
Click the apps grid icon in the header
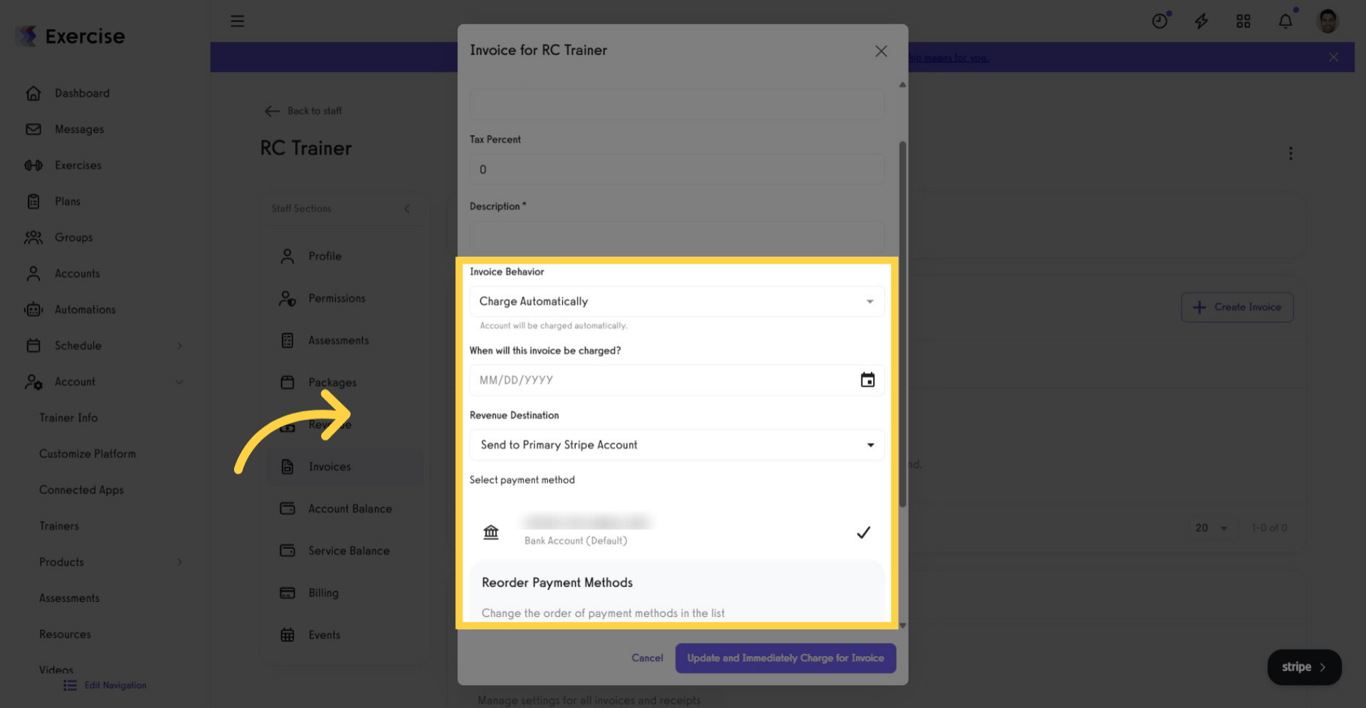(1243, 20)
